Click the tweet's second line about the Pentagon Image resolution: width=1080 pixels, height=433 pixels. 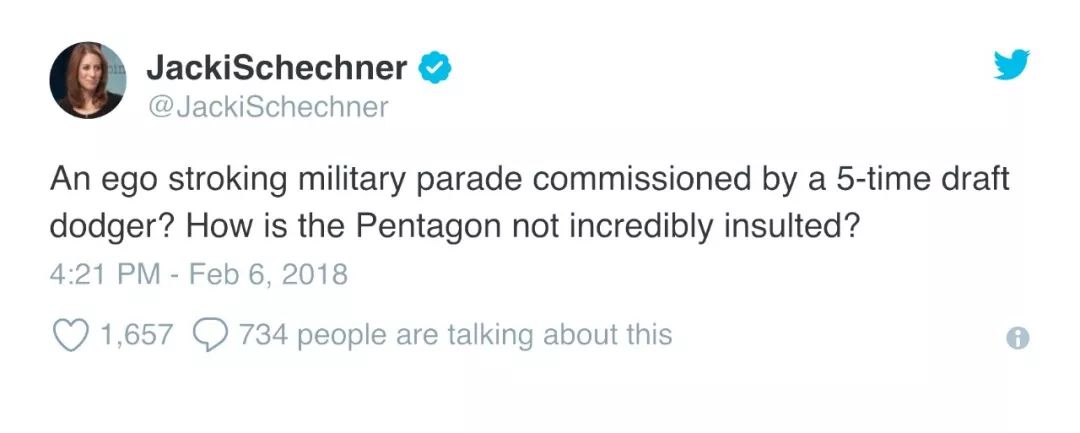click(455, 227)
